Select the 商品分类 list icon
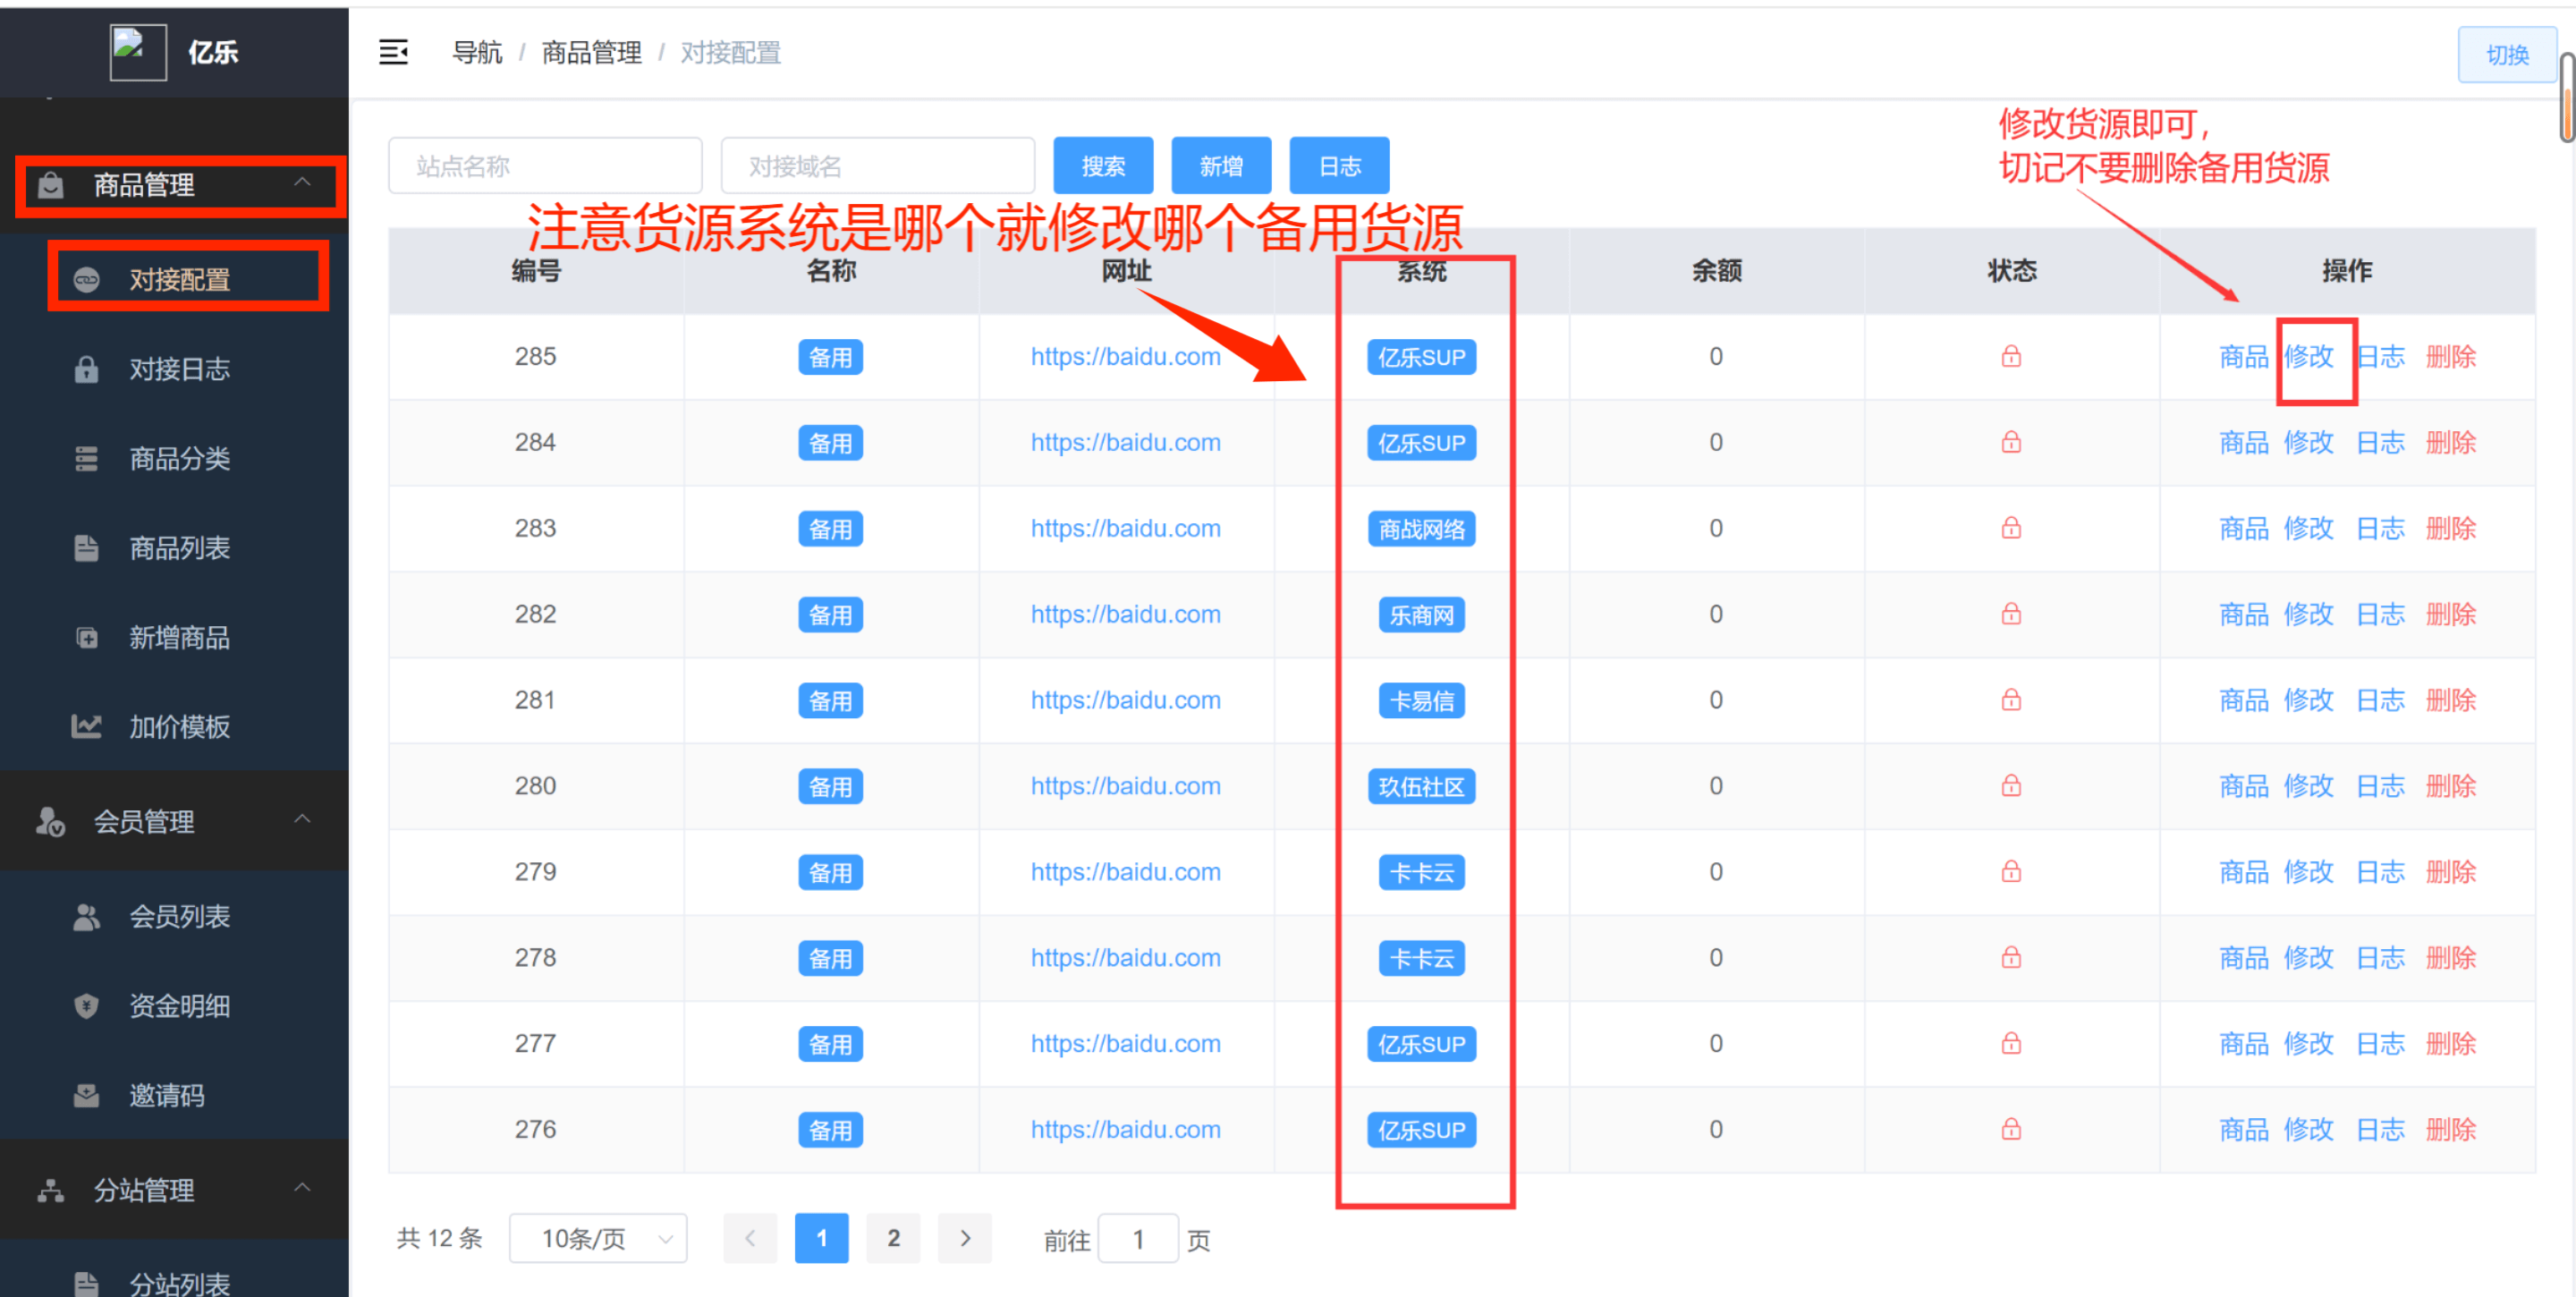 (x=86, y=458)
